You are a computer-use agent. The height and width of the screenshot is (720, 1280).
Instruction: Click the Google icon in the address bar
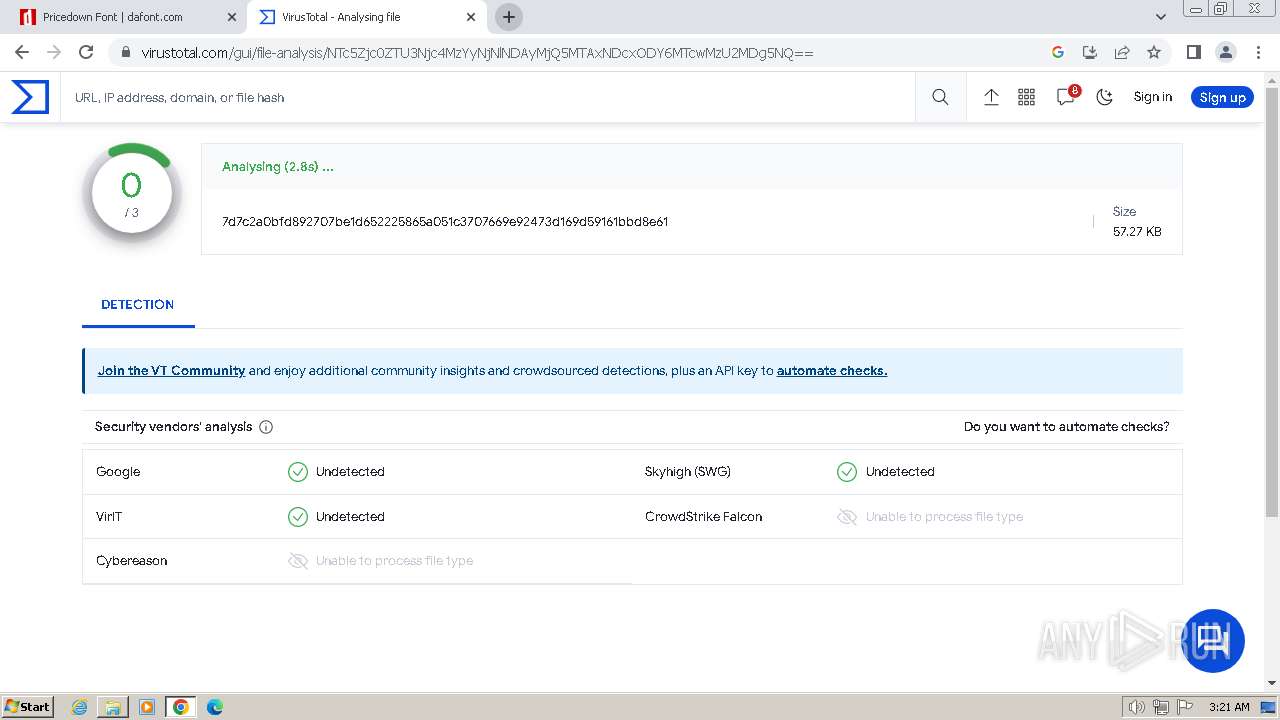click(1058, 52)
